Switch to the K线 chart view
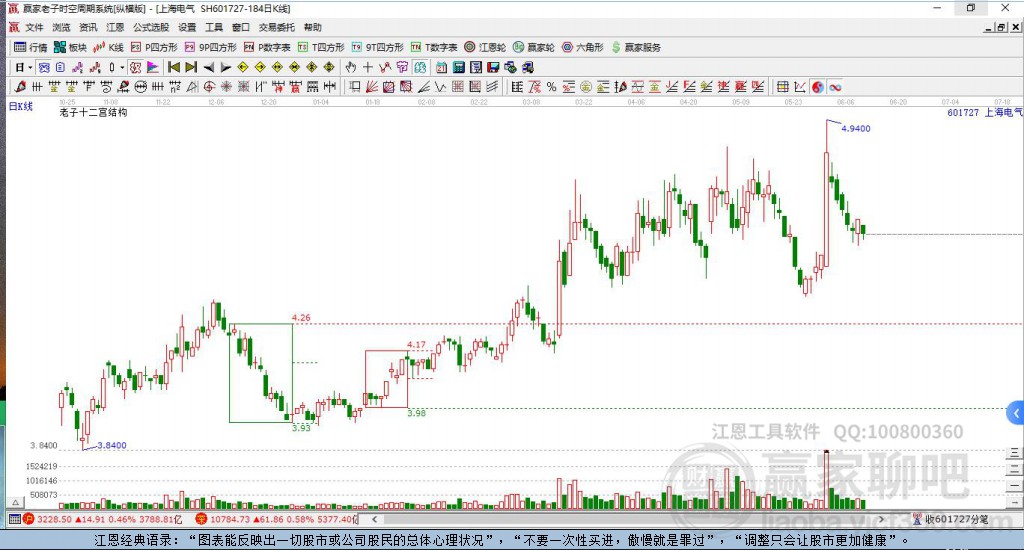The image size is (1024, 550). point(108,47)
